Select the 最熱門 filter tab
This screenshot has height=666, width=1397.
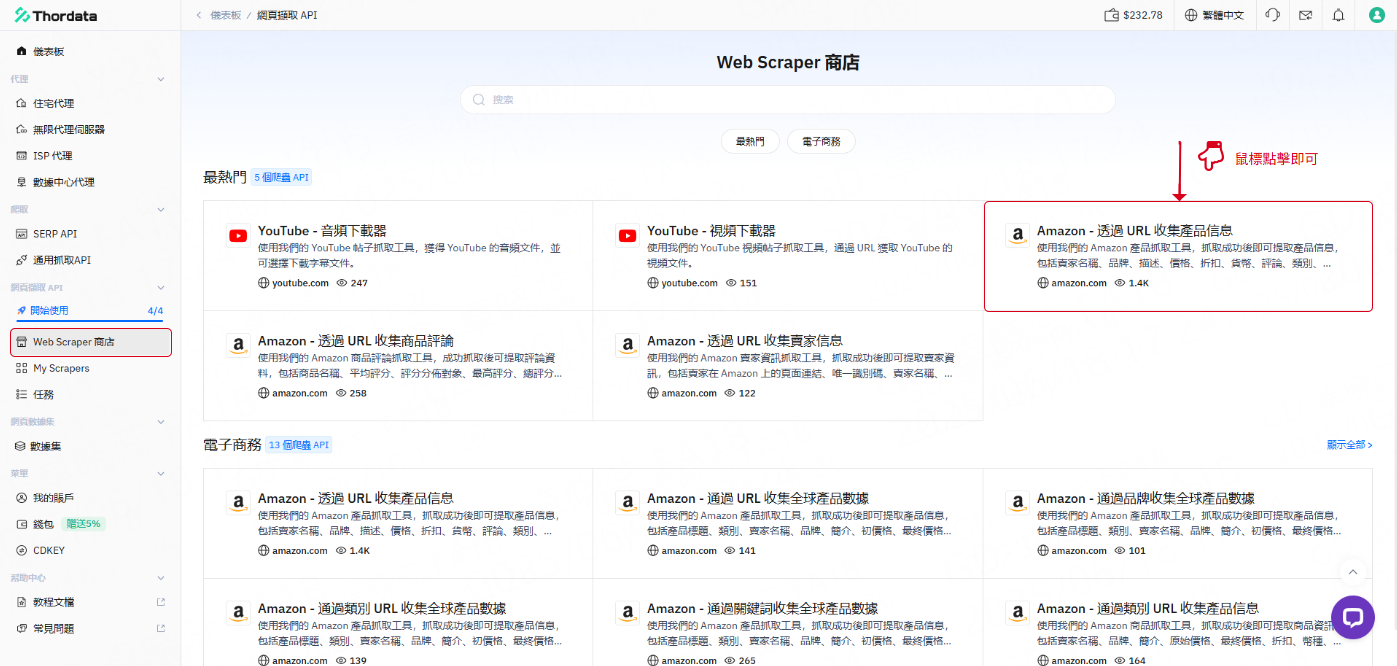(750, 142)
